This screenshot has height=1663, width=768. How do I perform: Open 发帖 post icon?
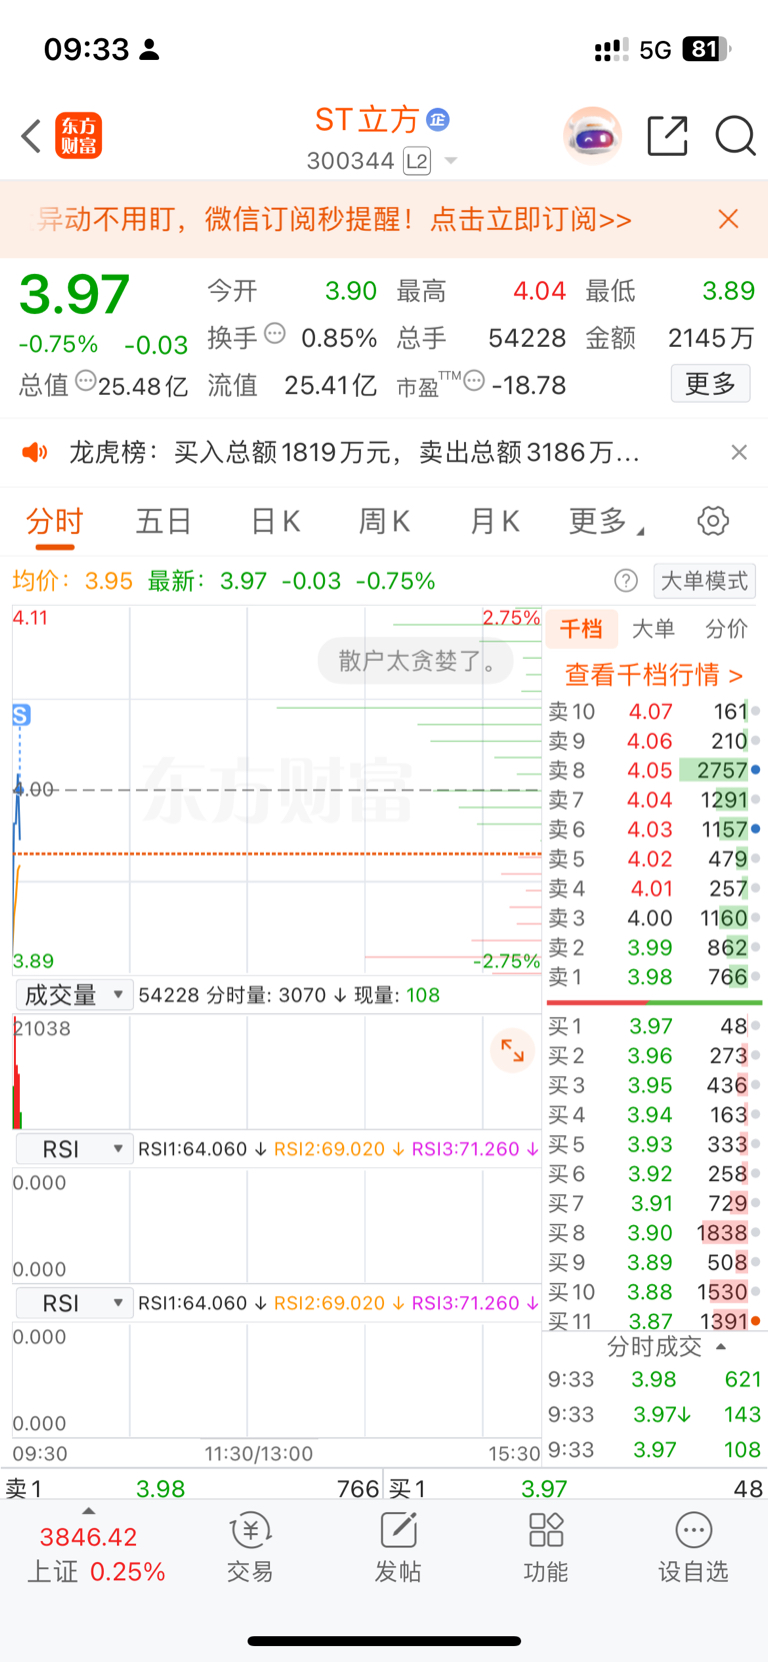(398, 1546)
